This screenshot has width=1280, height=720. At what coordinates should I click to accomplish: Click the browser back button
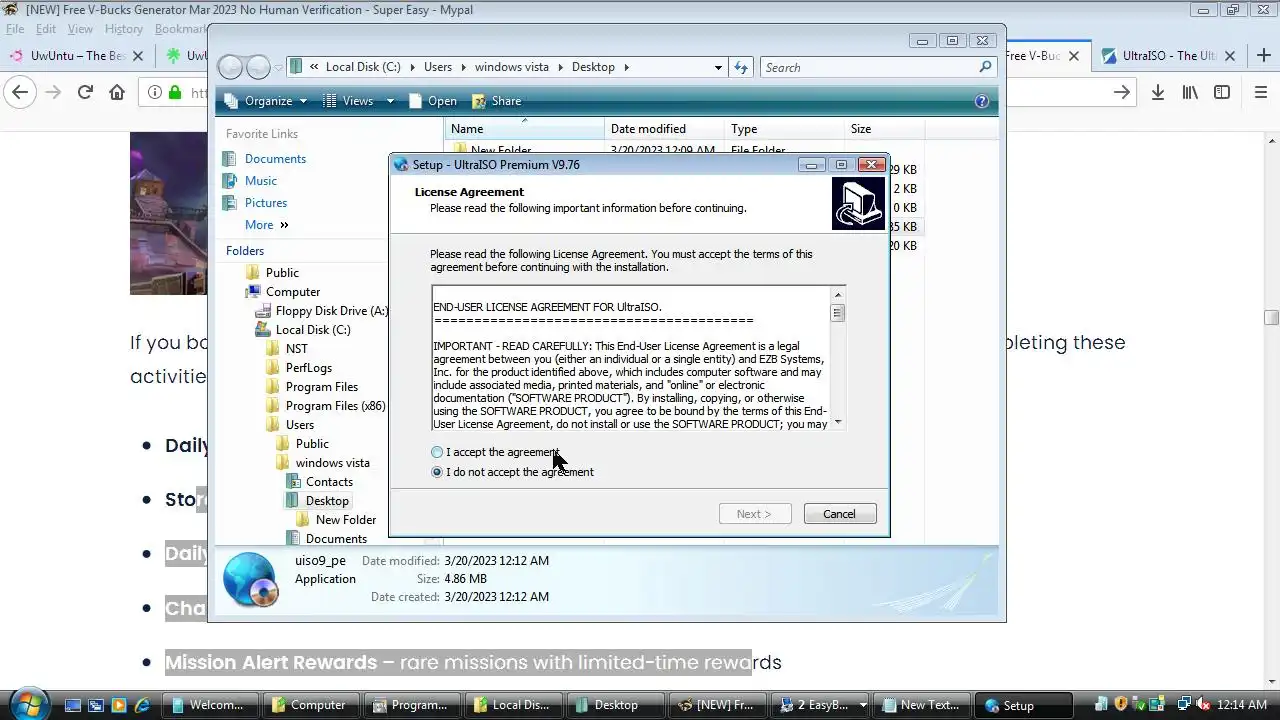pyautogui.click(x=19, y=92)
